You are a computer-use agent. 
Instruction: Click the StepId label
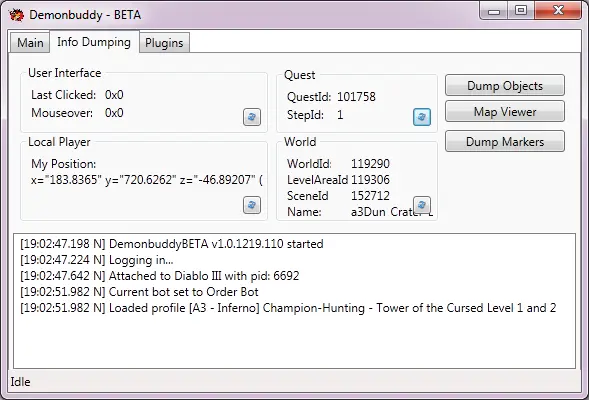(305, 115)
